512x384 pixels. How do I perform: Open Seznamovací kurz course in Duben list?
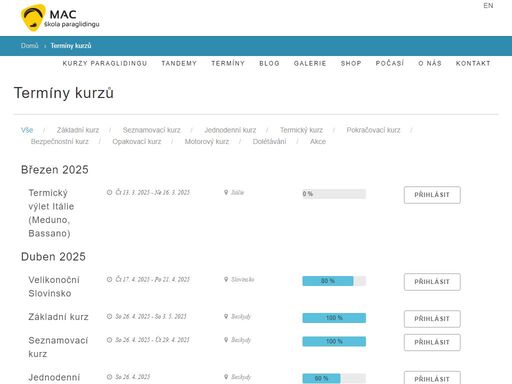point(58,347)
